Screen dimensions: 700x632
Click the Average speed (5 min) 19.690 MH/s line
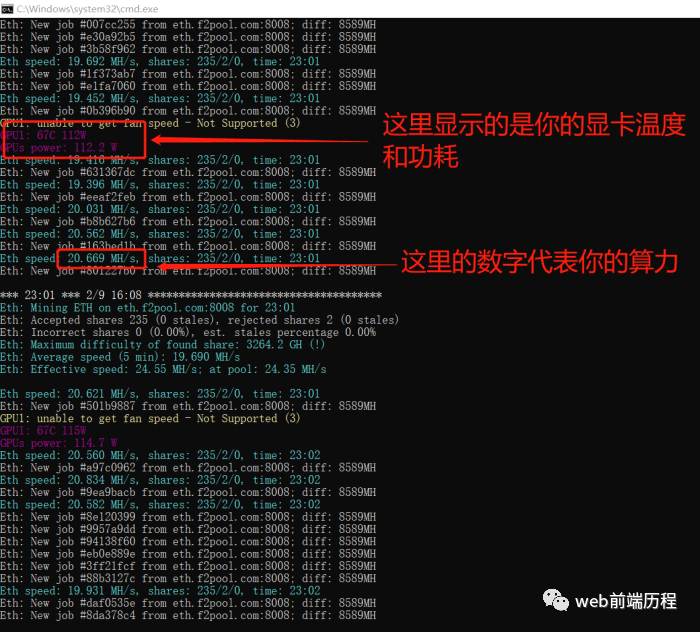(120, 357)
